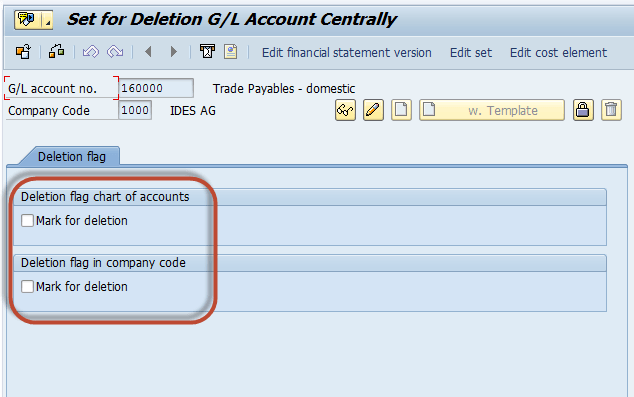
Task: Click the Company Code field containing 1000
Action: coord(135,110)
